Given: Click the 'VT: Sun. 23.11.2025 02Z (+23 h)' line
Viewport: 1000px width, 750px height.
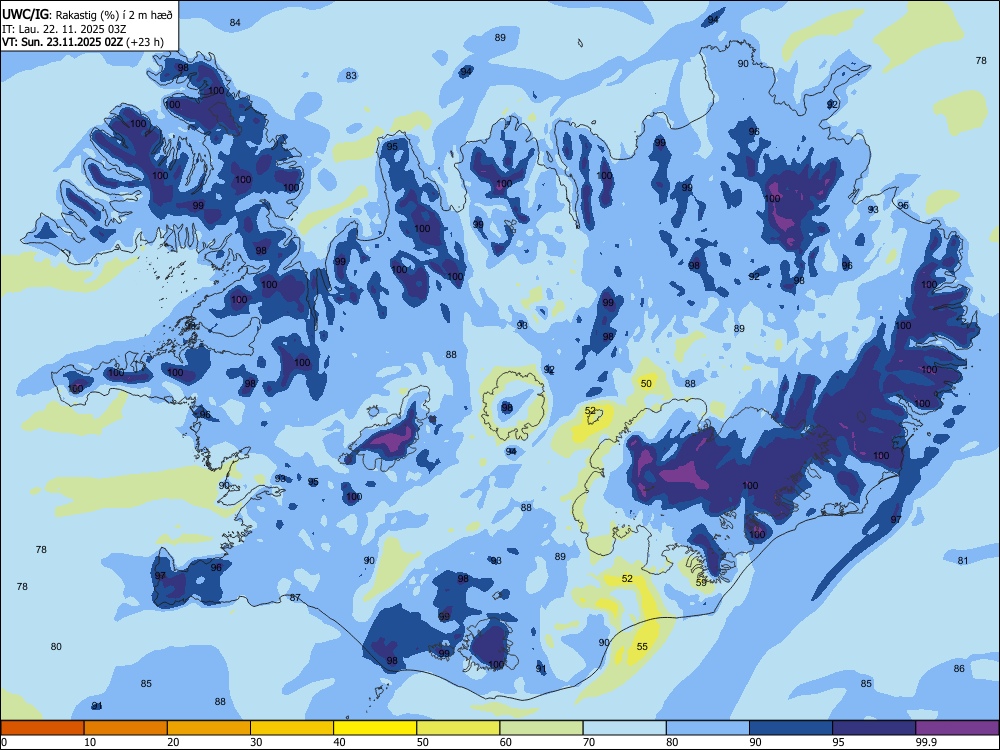Looking at the screenshot, I should [x=83, y=42].
